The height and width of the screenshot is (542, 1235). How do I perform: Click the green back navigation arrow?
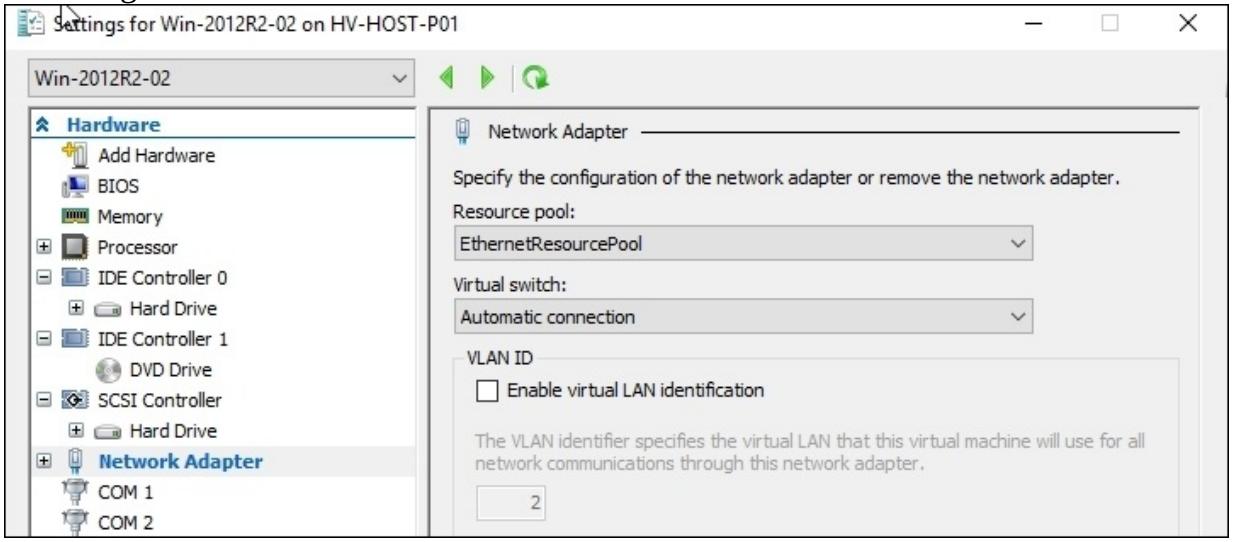449,77
